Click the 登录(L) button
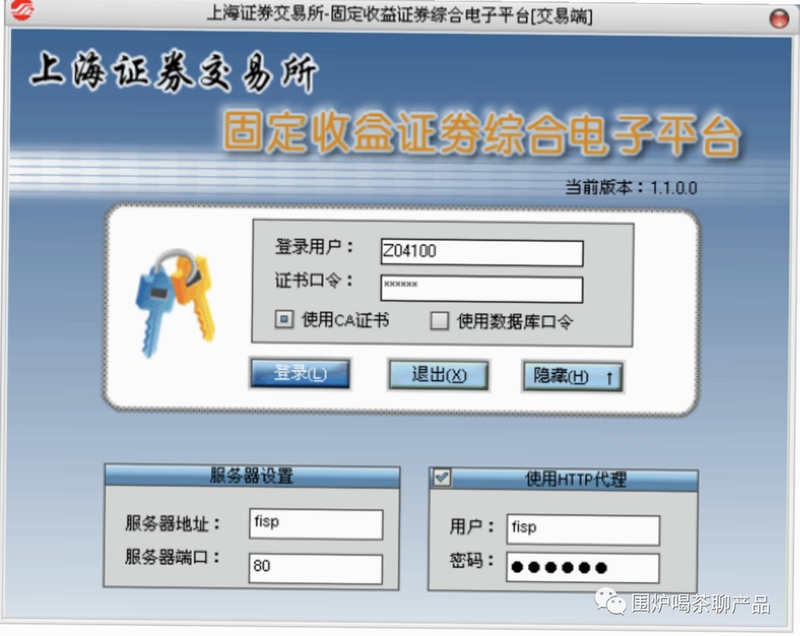The image size is (800, 636). (x=300, y=373)
